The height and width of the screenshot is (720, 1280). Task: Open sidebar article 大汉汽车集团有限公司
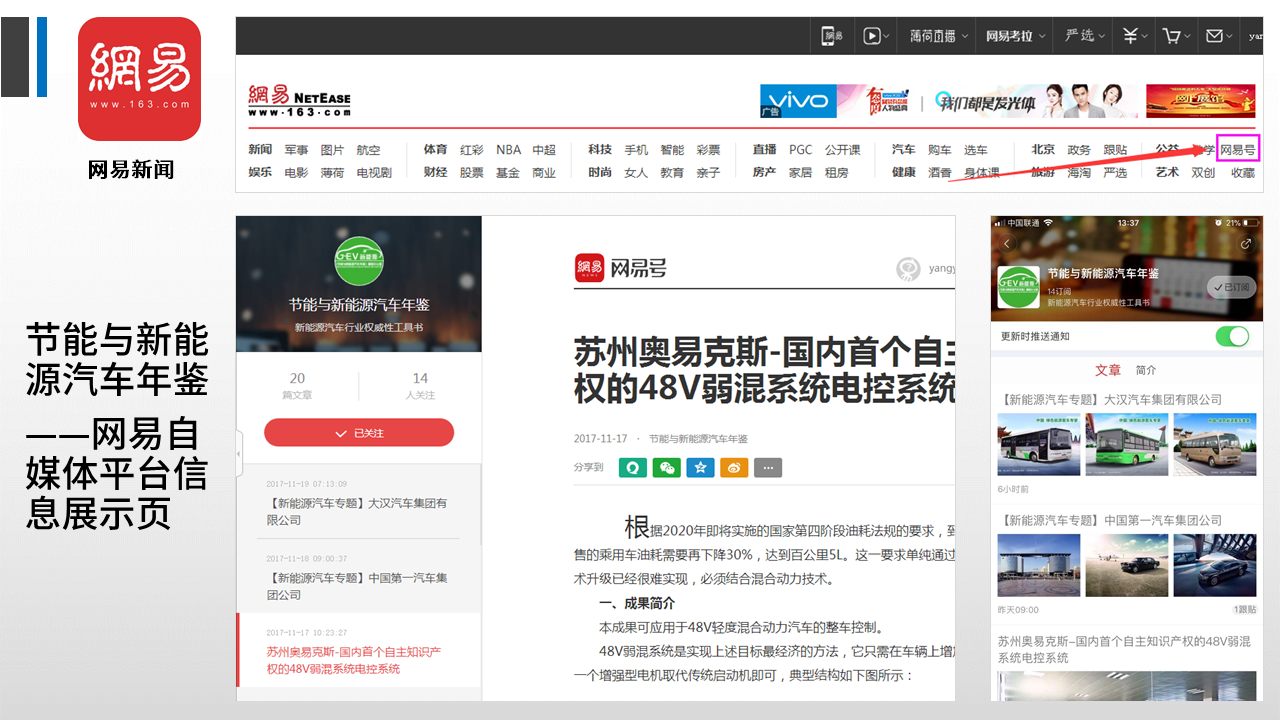358,511
